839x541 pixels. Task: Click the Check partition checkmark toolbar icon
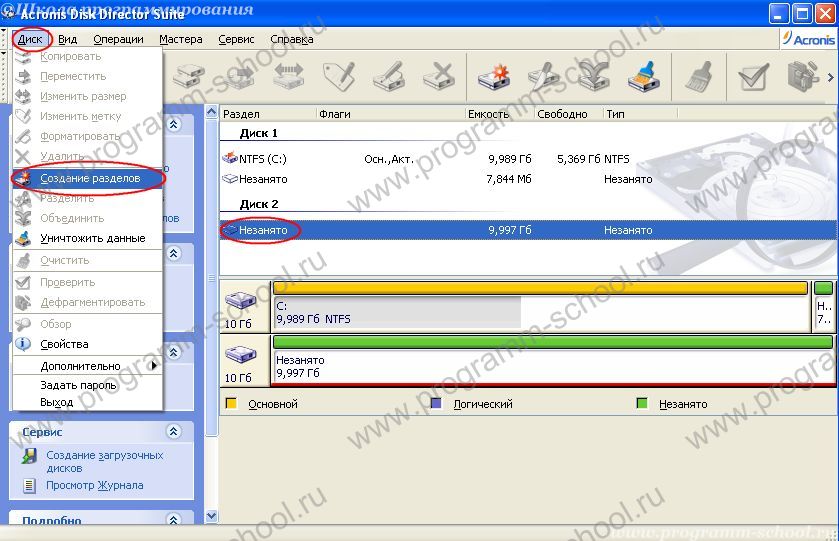coord(752,75)
